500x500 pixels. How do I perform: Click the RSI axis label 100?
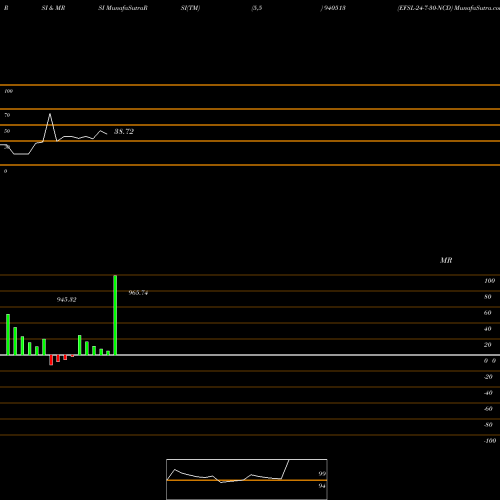9,91
